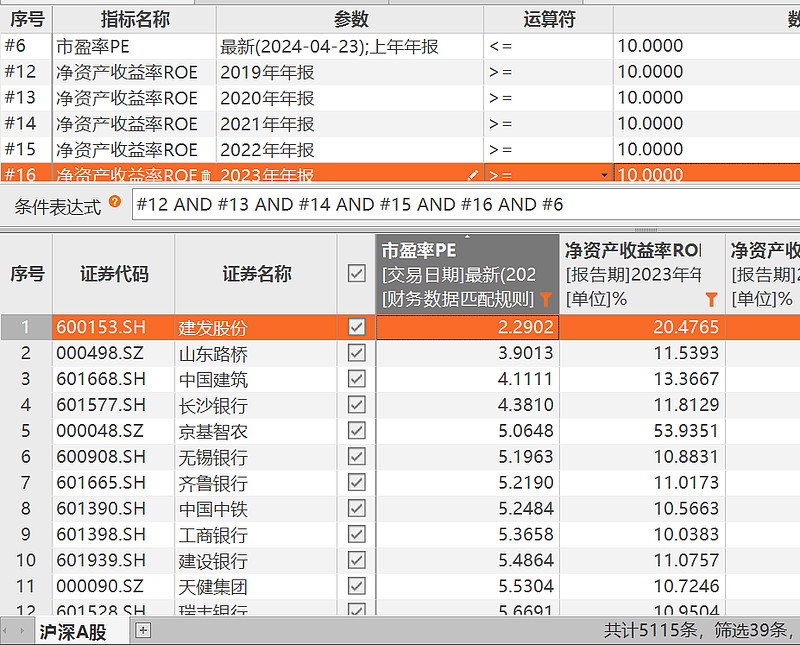Viewport: 800px width, 645px height.
Task: Click the status text 共计5115条, 筛选39条
Action: [x=696, y=631]
